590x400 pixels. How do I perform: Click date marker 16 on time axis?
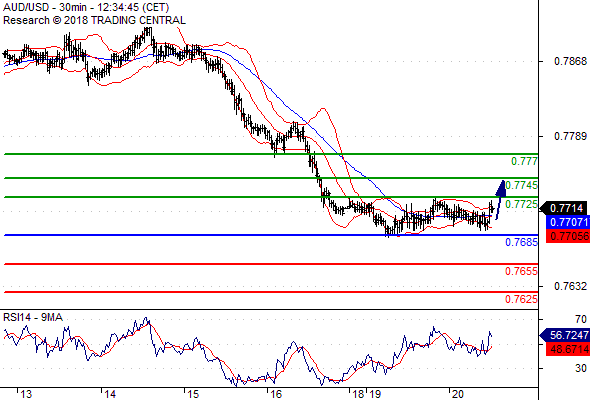276,394
